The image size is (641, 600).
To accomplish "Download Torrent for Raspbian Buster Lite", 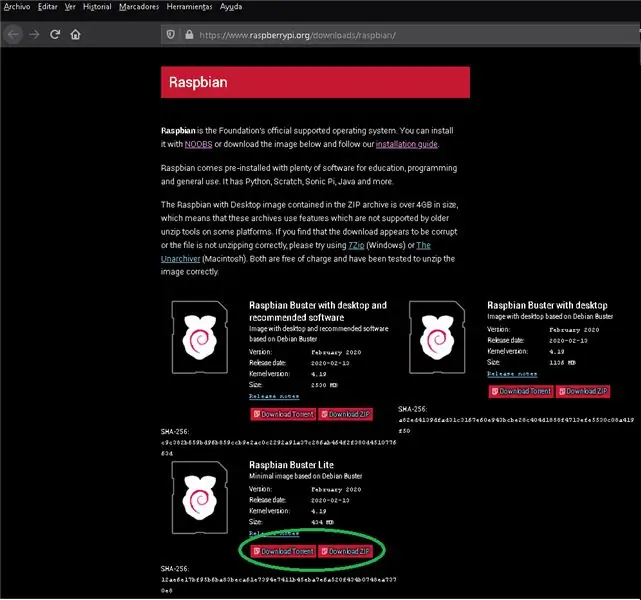I will (x=283, y=551).
